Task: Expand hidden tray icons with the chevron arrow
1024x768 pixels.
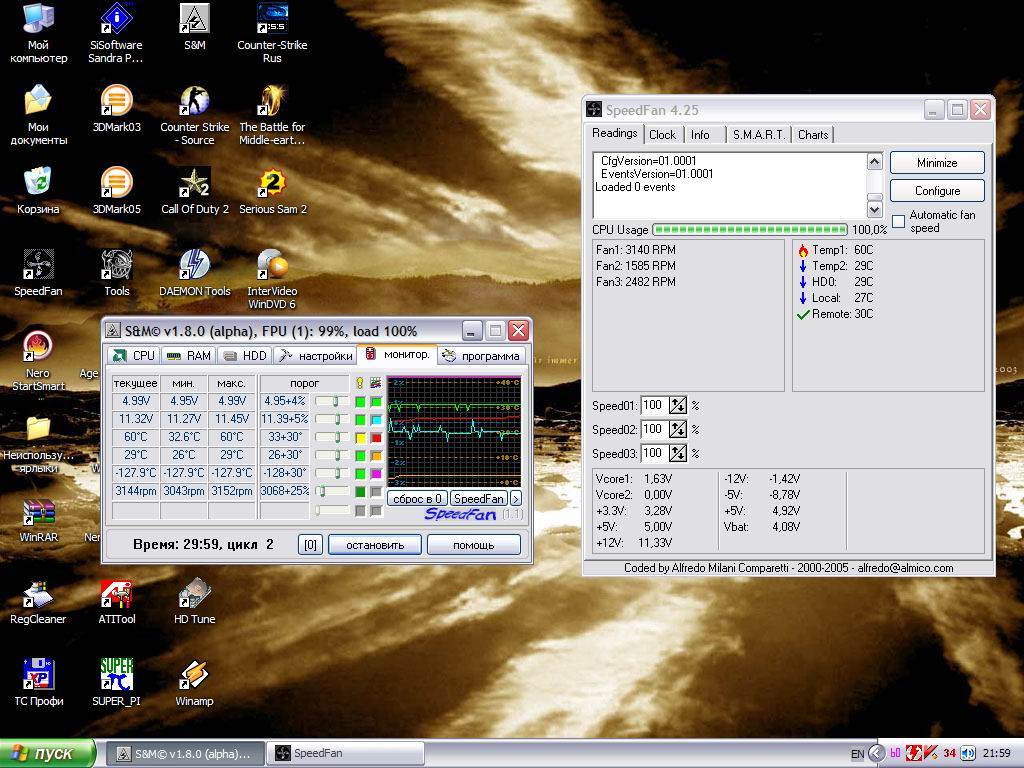Action: [x=876, y=753]
